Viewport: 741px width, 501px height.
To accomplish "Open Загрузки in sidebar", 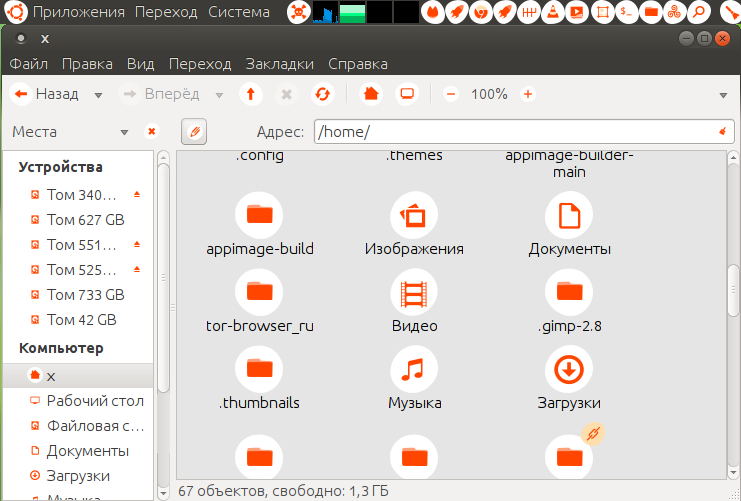I will pos(78,476).
